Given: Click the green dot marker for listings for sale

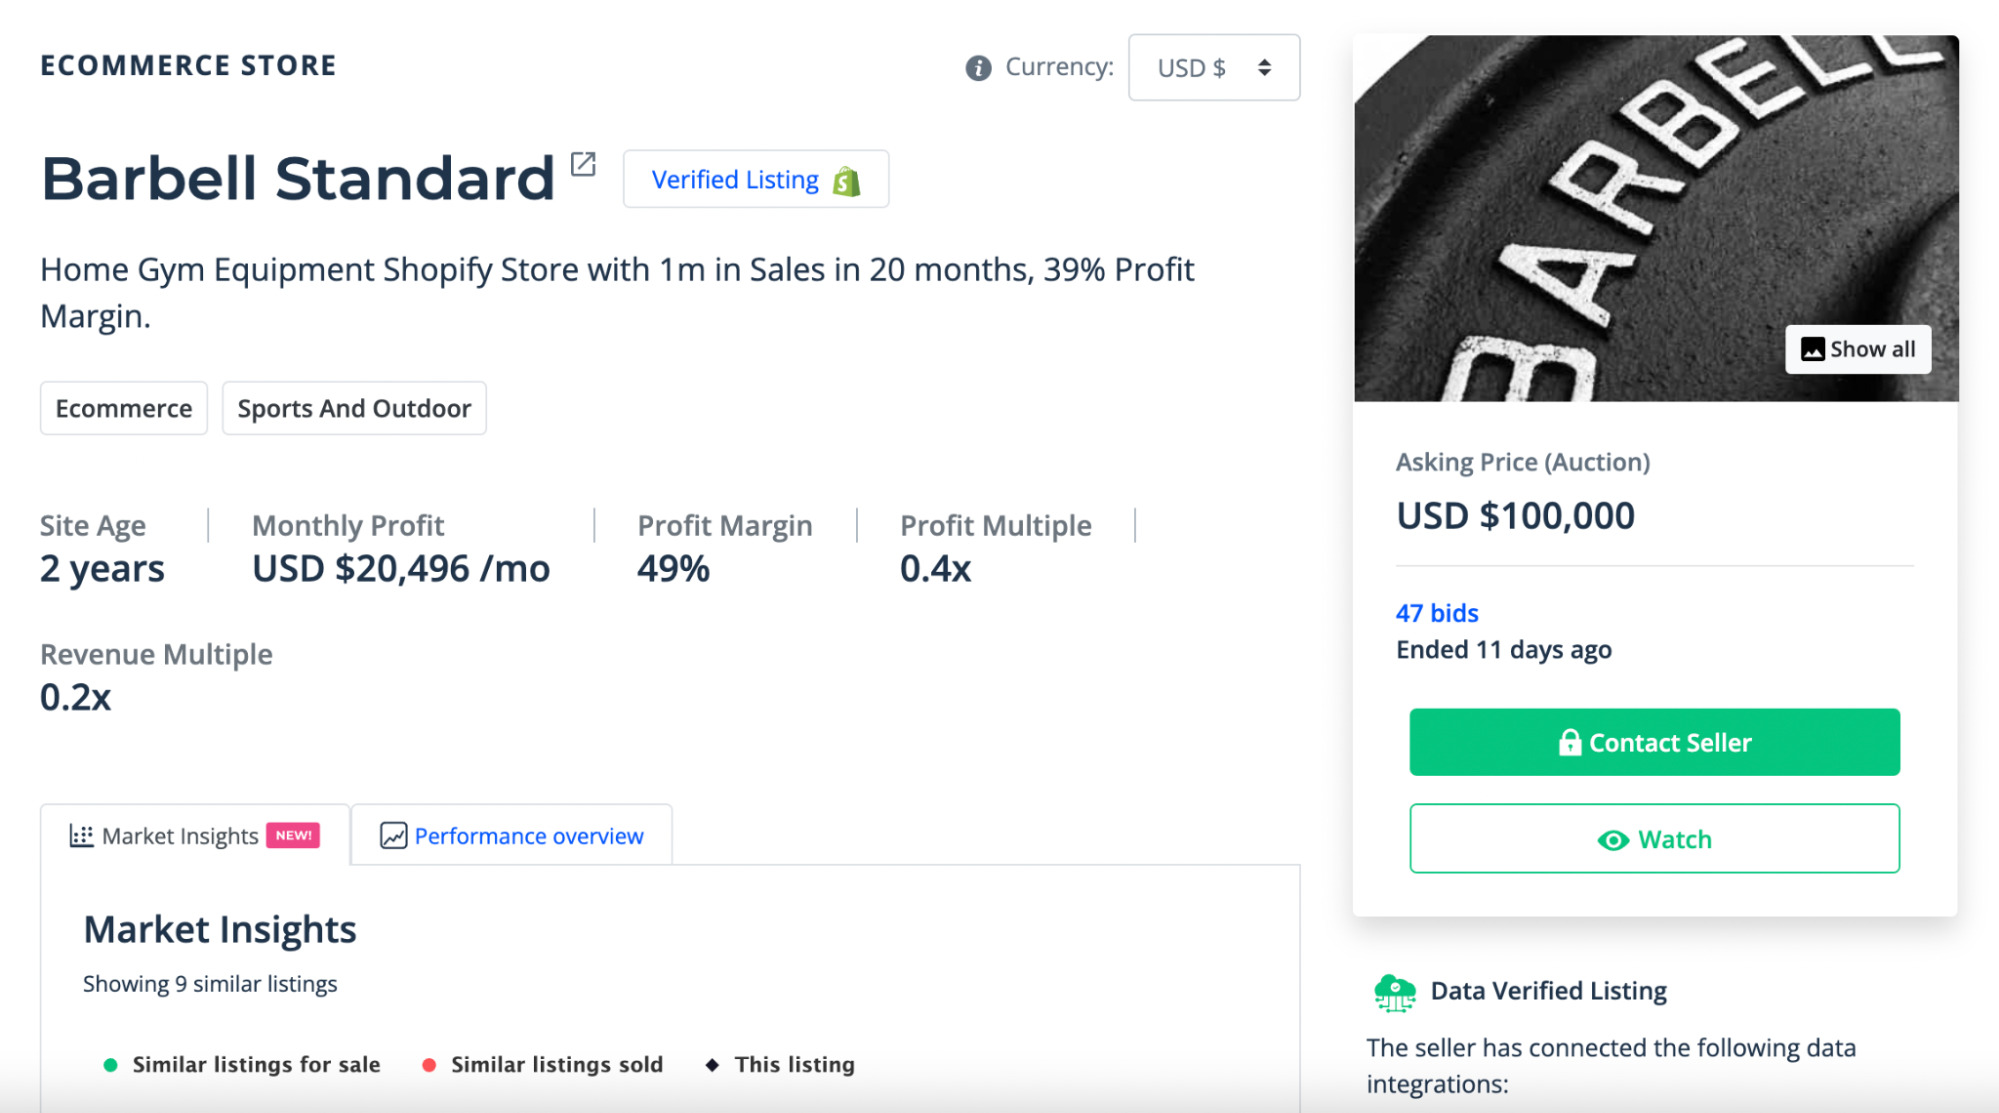Looking at the screenshot, I should coord(113,1064).
